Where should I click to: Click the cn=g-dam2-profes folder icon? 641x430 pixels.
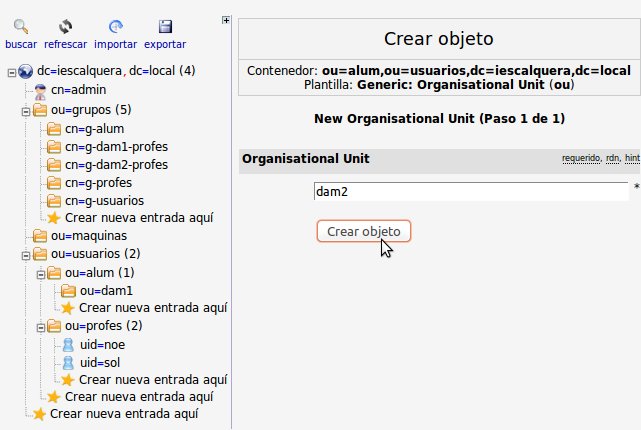click(54, 165)
